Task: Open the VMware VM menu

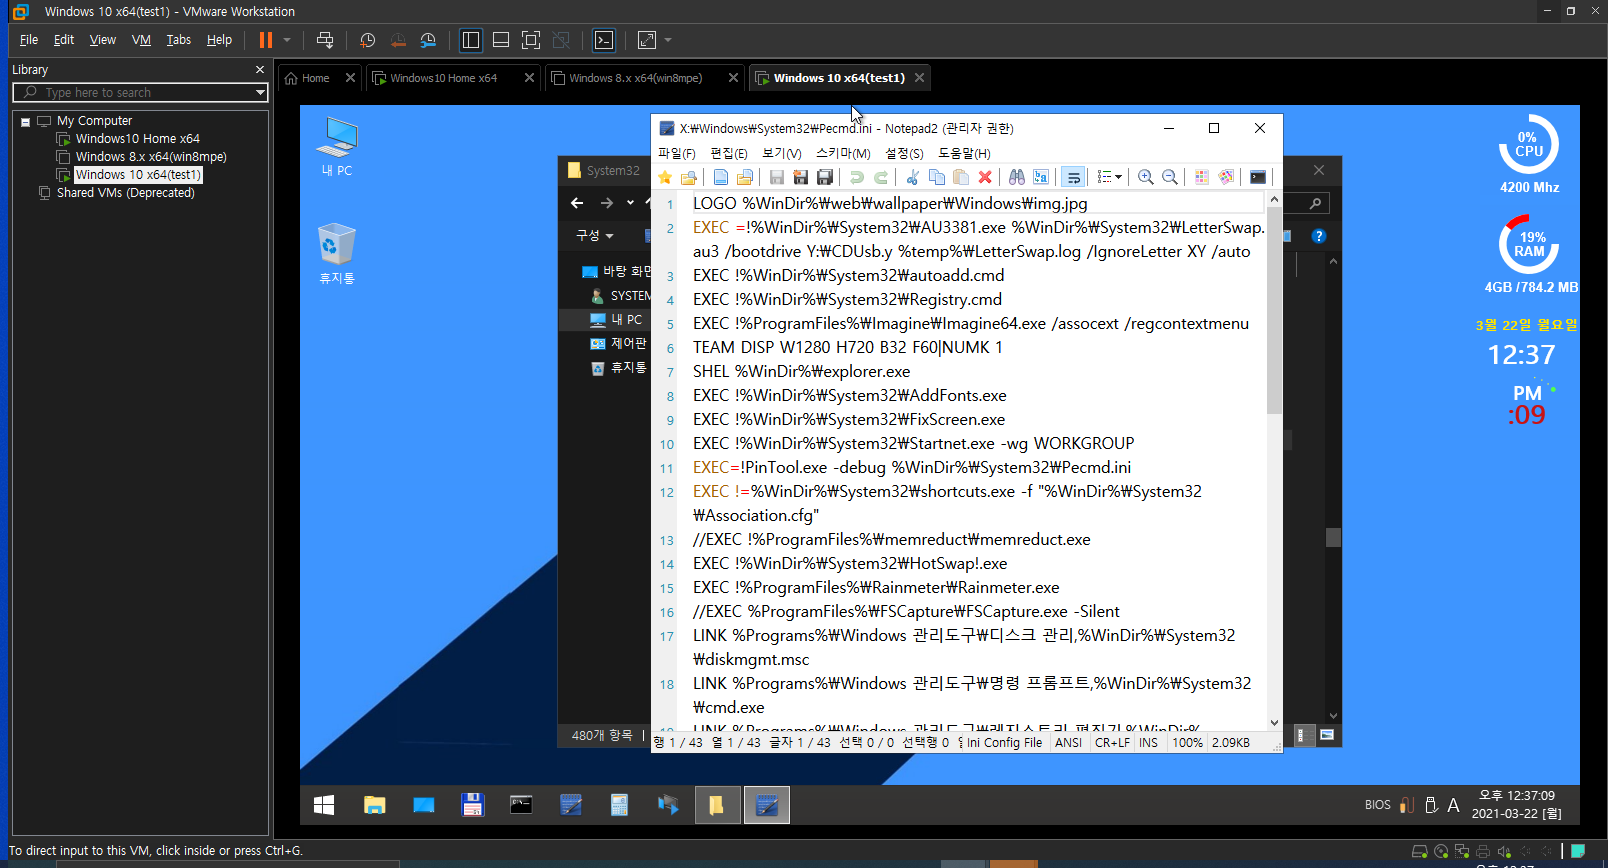Action: point(141,40)
